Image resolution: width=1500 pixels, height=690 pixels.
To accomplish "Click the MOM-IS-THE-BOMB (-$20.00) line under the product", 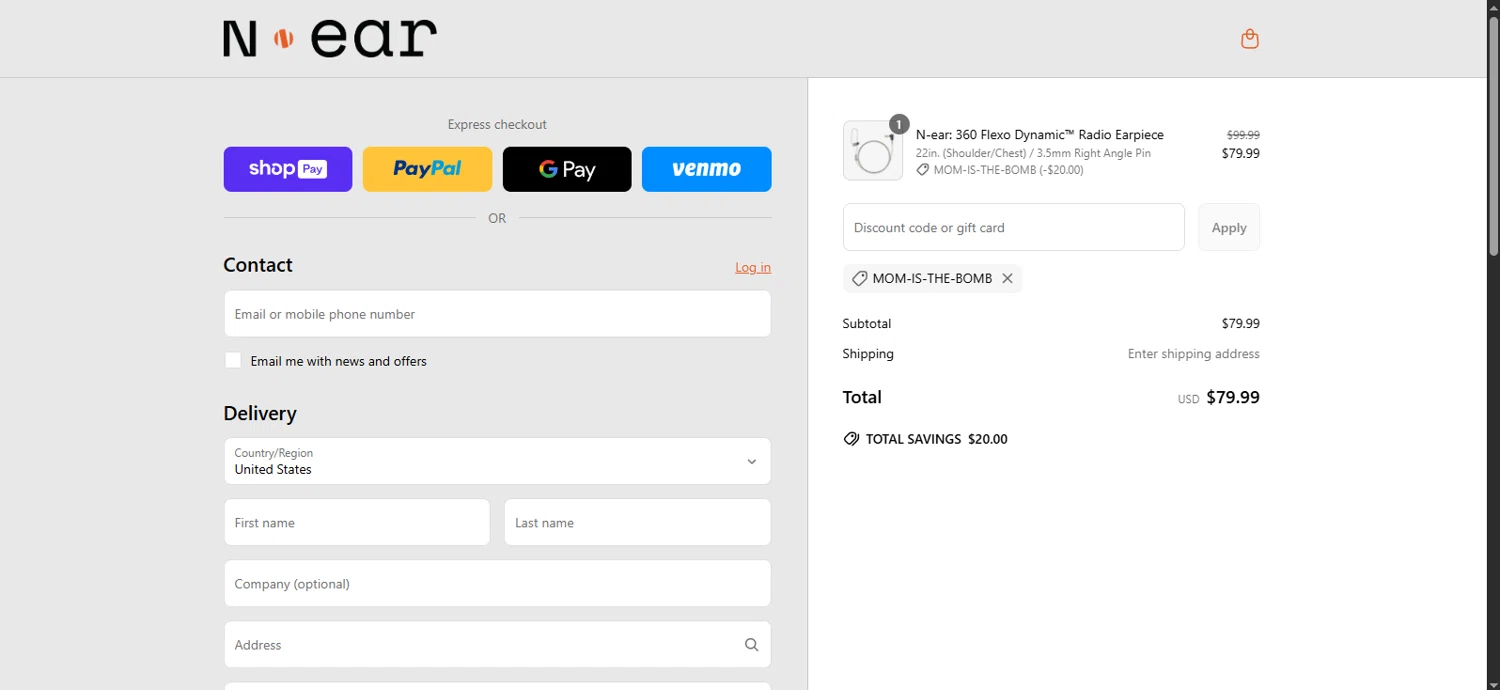I will pos(1000,170).
